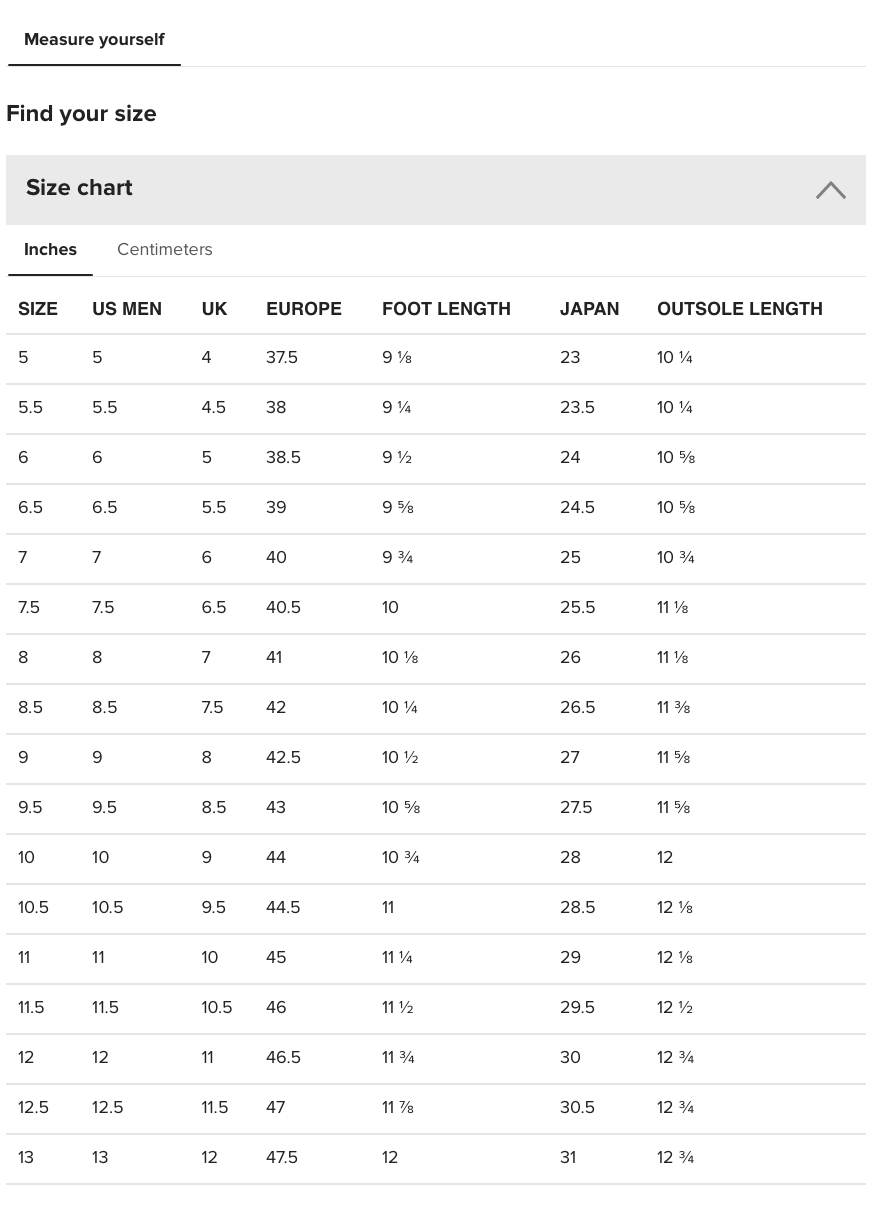Click 12.5 in the US MEN column
Viewport: 874px width, 1211px height.
107,1108
